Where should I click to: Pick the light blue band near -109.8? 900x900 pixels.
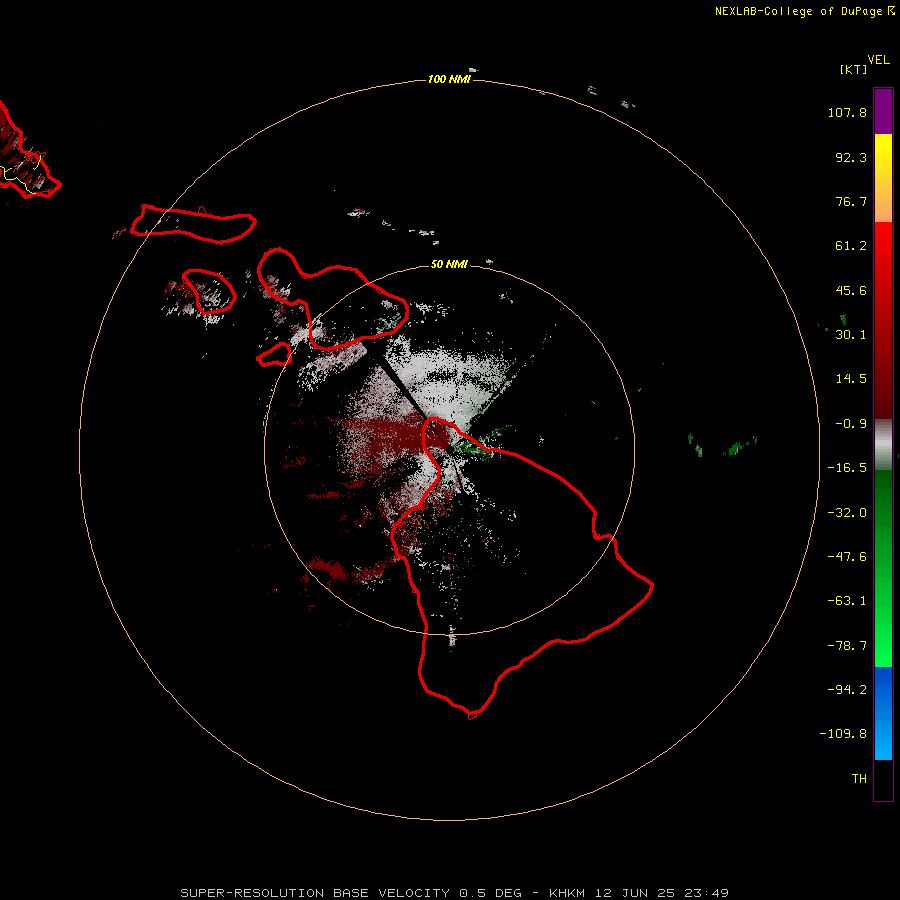click(883, 738)
